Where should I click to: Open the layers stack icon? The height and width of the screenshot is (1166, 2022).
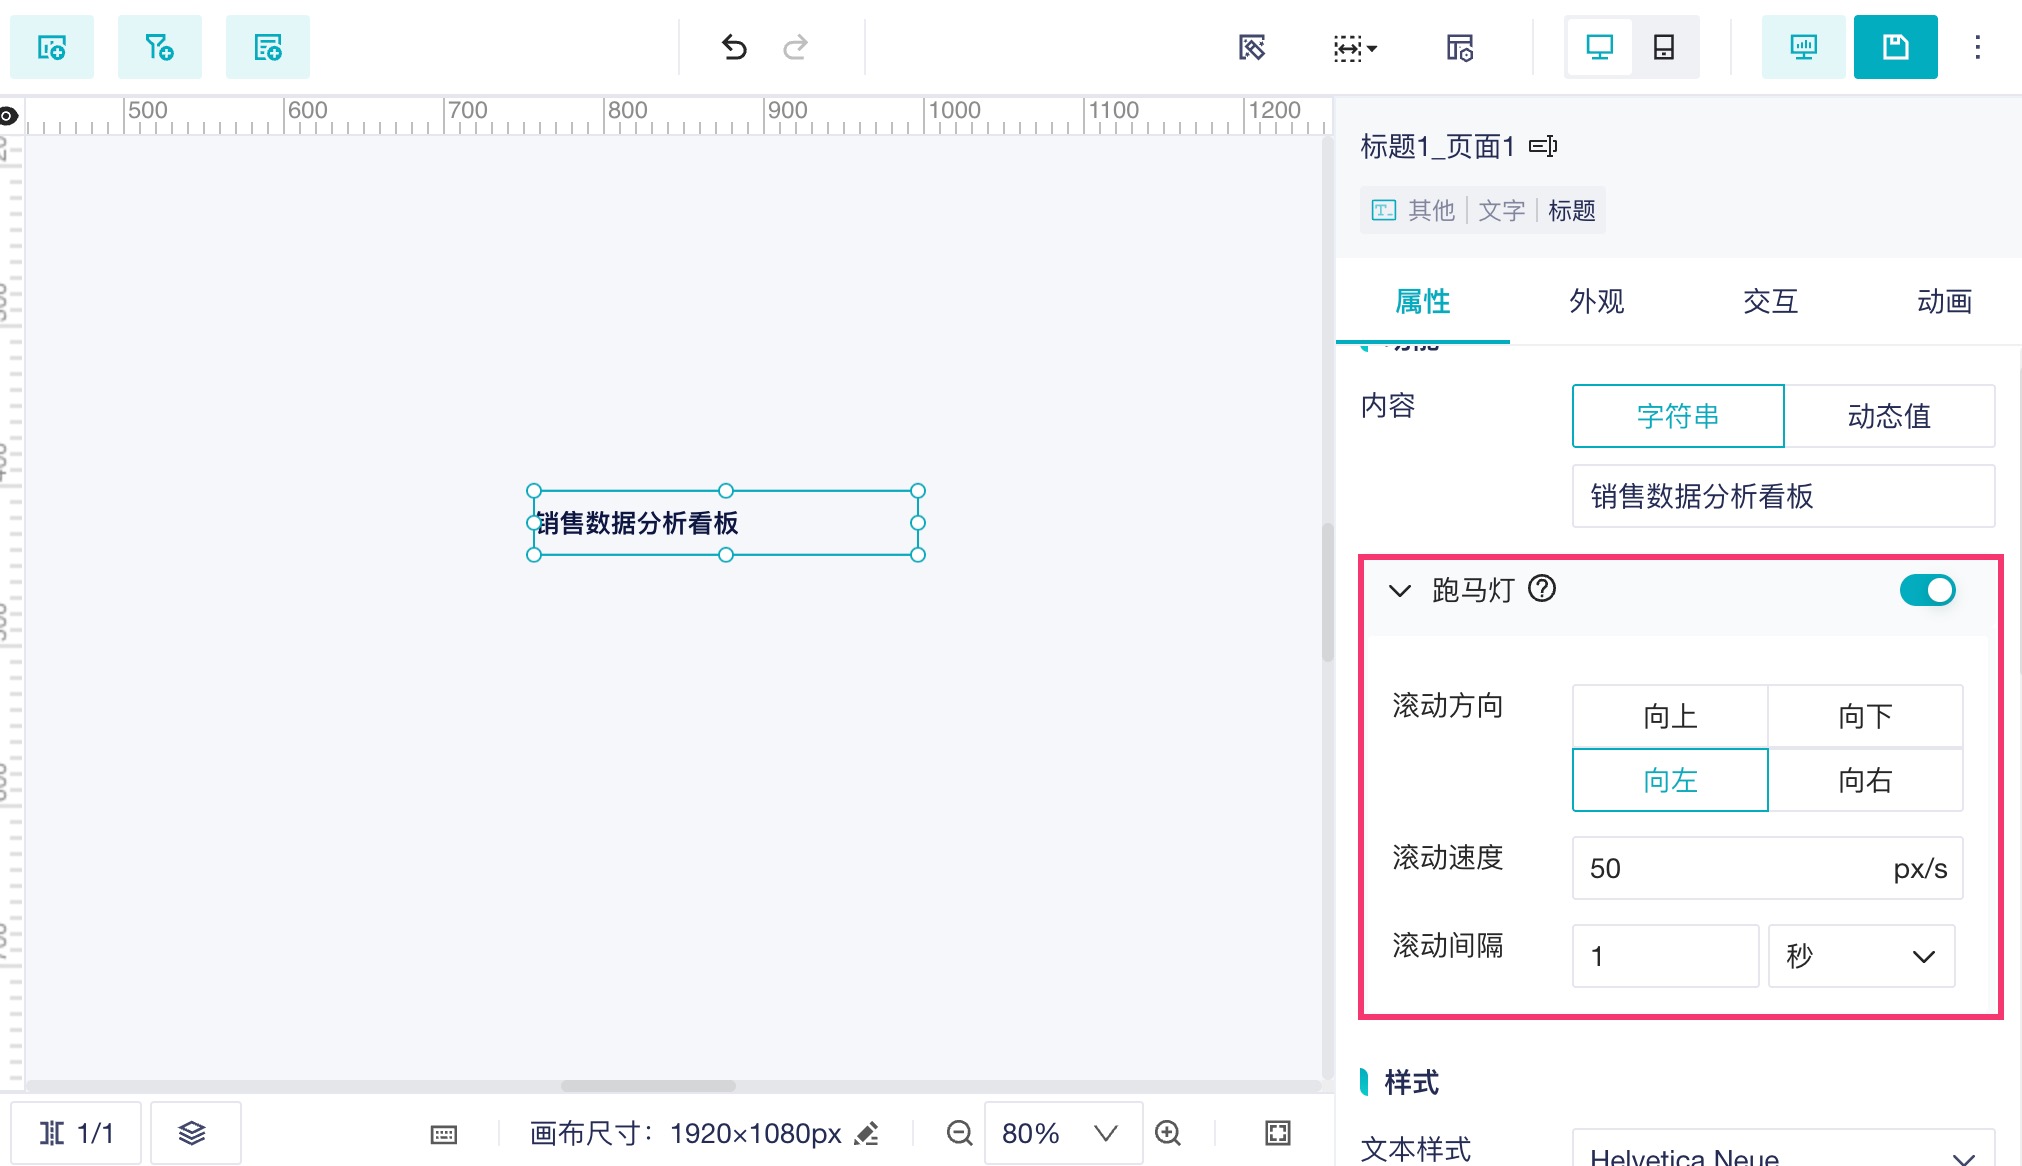[192, 1133]
